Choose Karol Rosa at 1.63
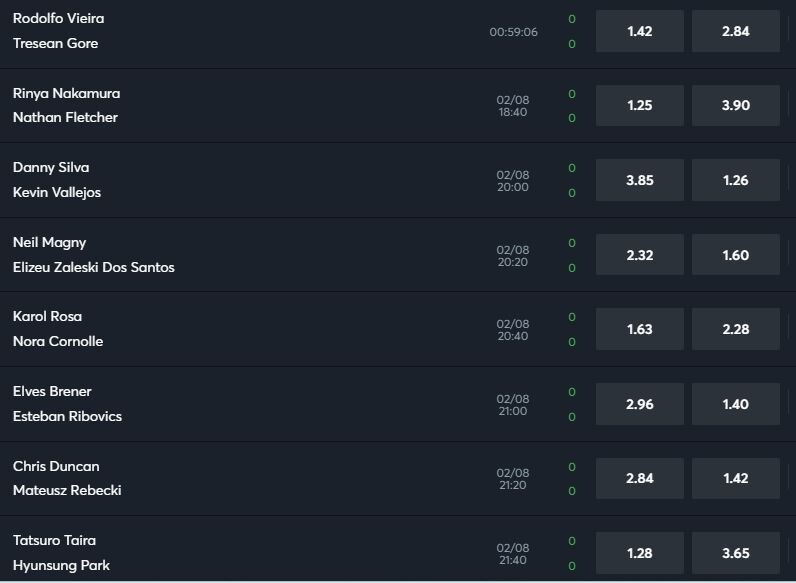Viewport: 796px width, 583px height. (640, 329)
